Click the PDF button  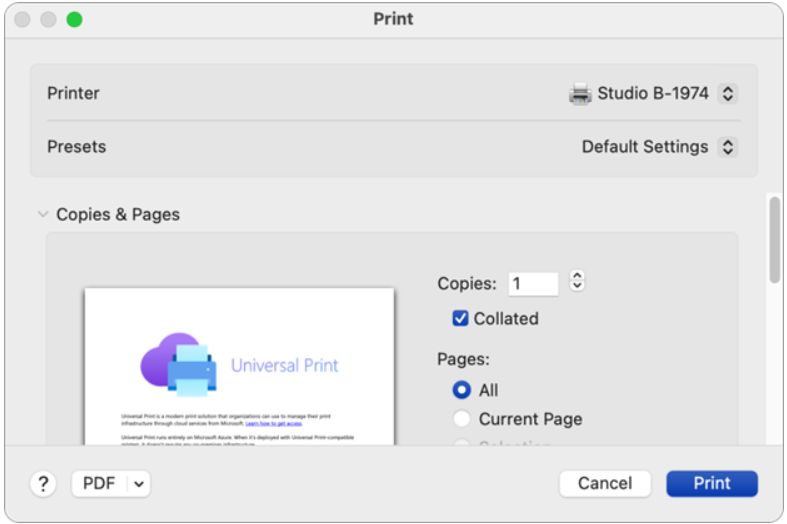(99, 484)
